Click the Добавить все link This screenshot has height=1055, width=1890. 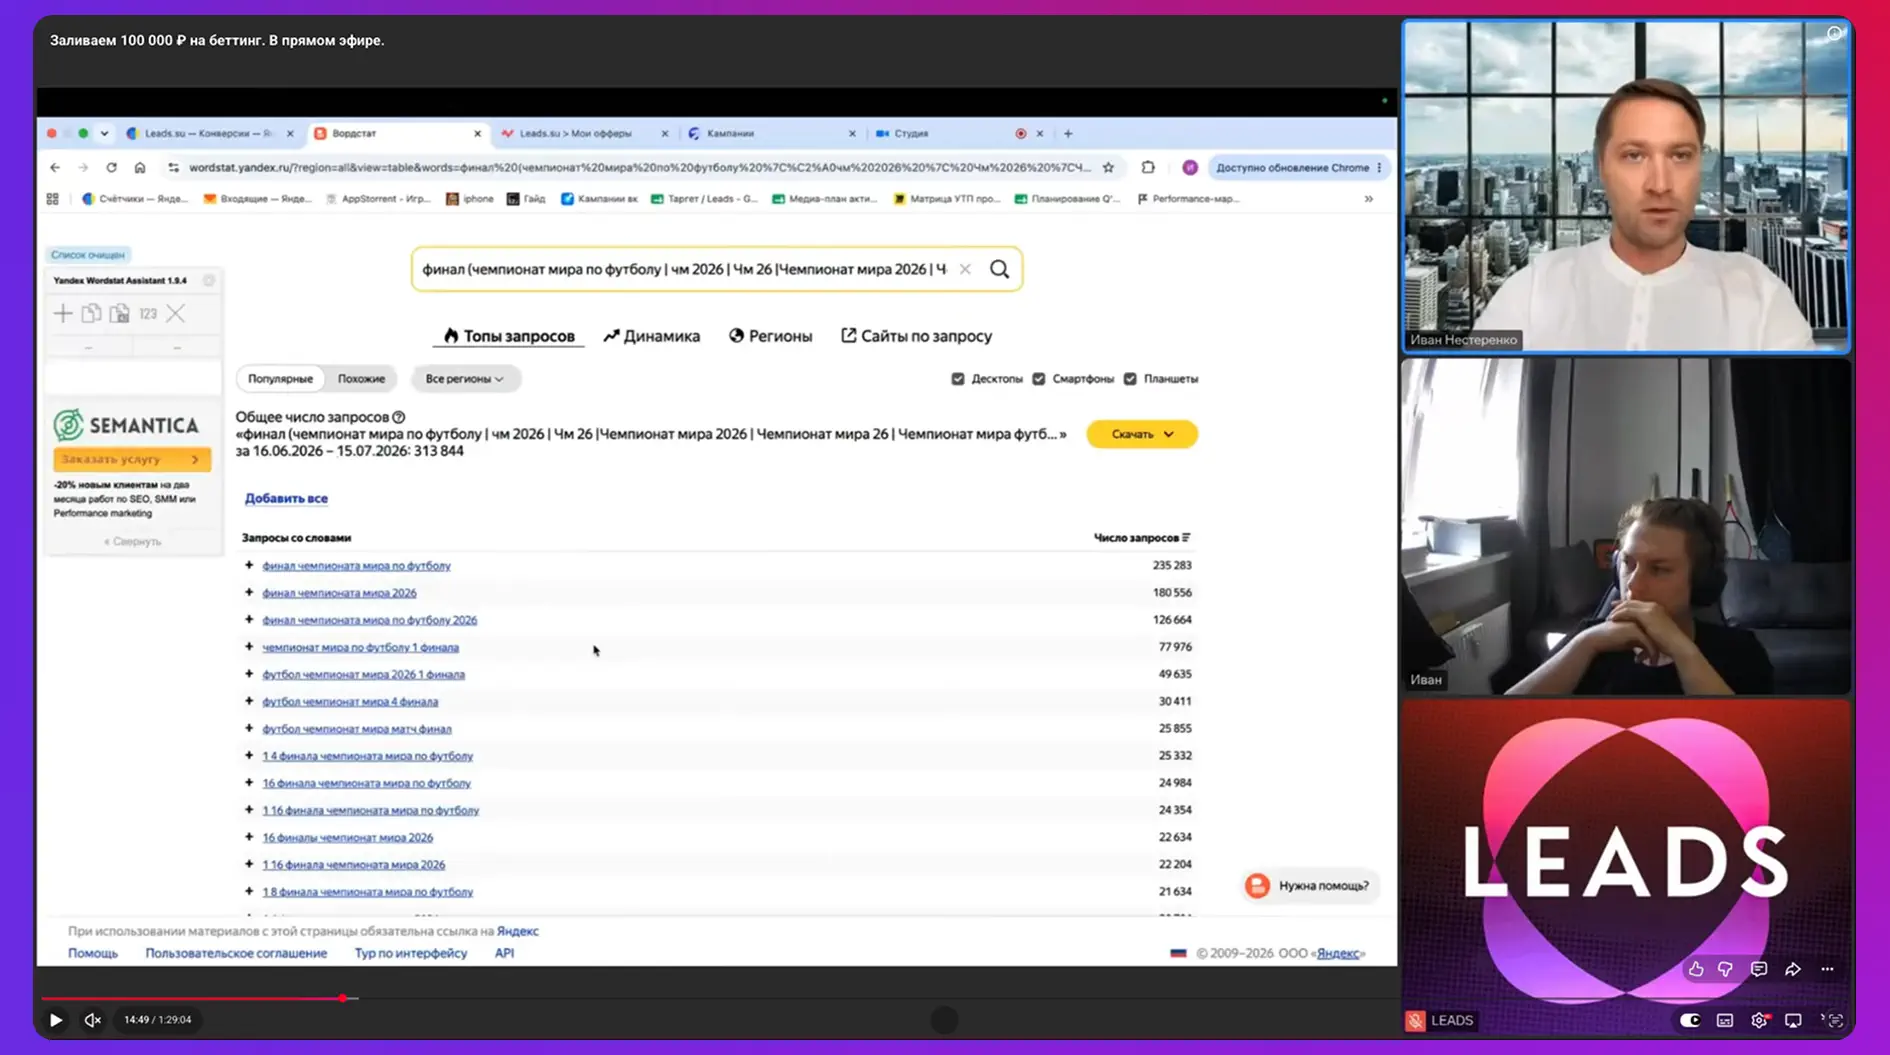[x=286, y=498]
